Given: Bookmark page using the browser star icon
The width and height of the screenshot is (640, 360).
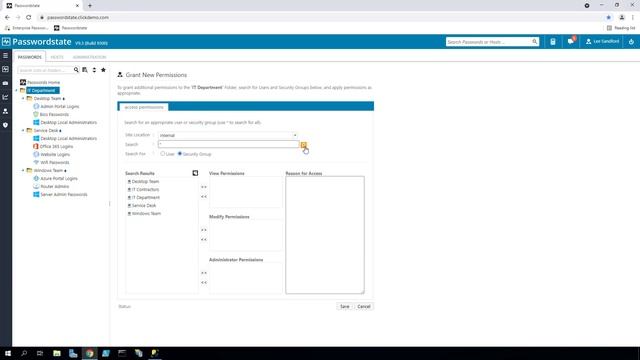Looking at the screenshot, I should [x=609, y=18].
